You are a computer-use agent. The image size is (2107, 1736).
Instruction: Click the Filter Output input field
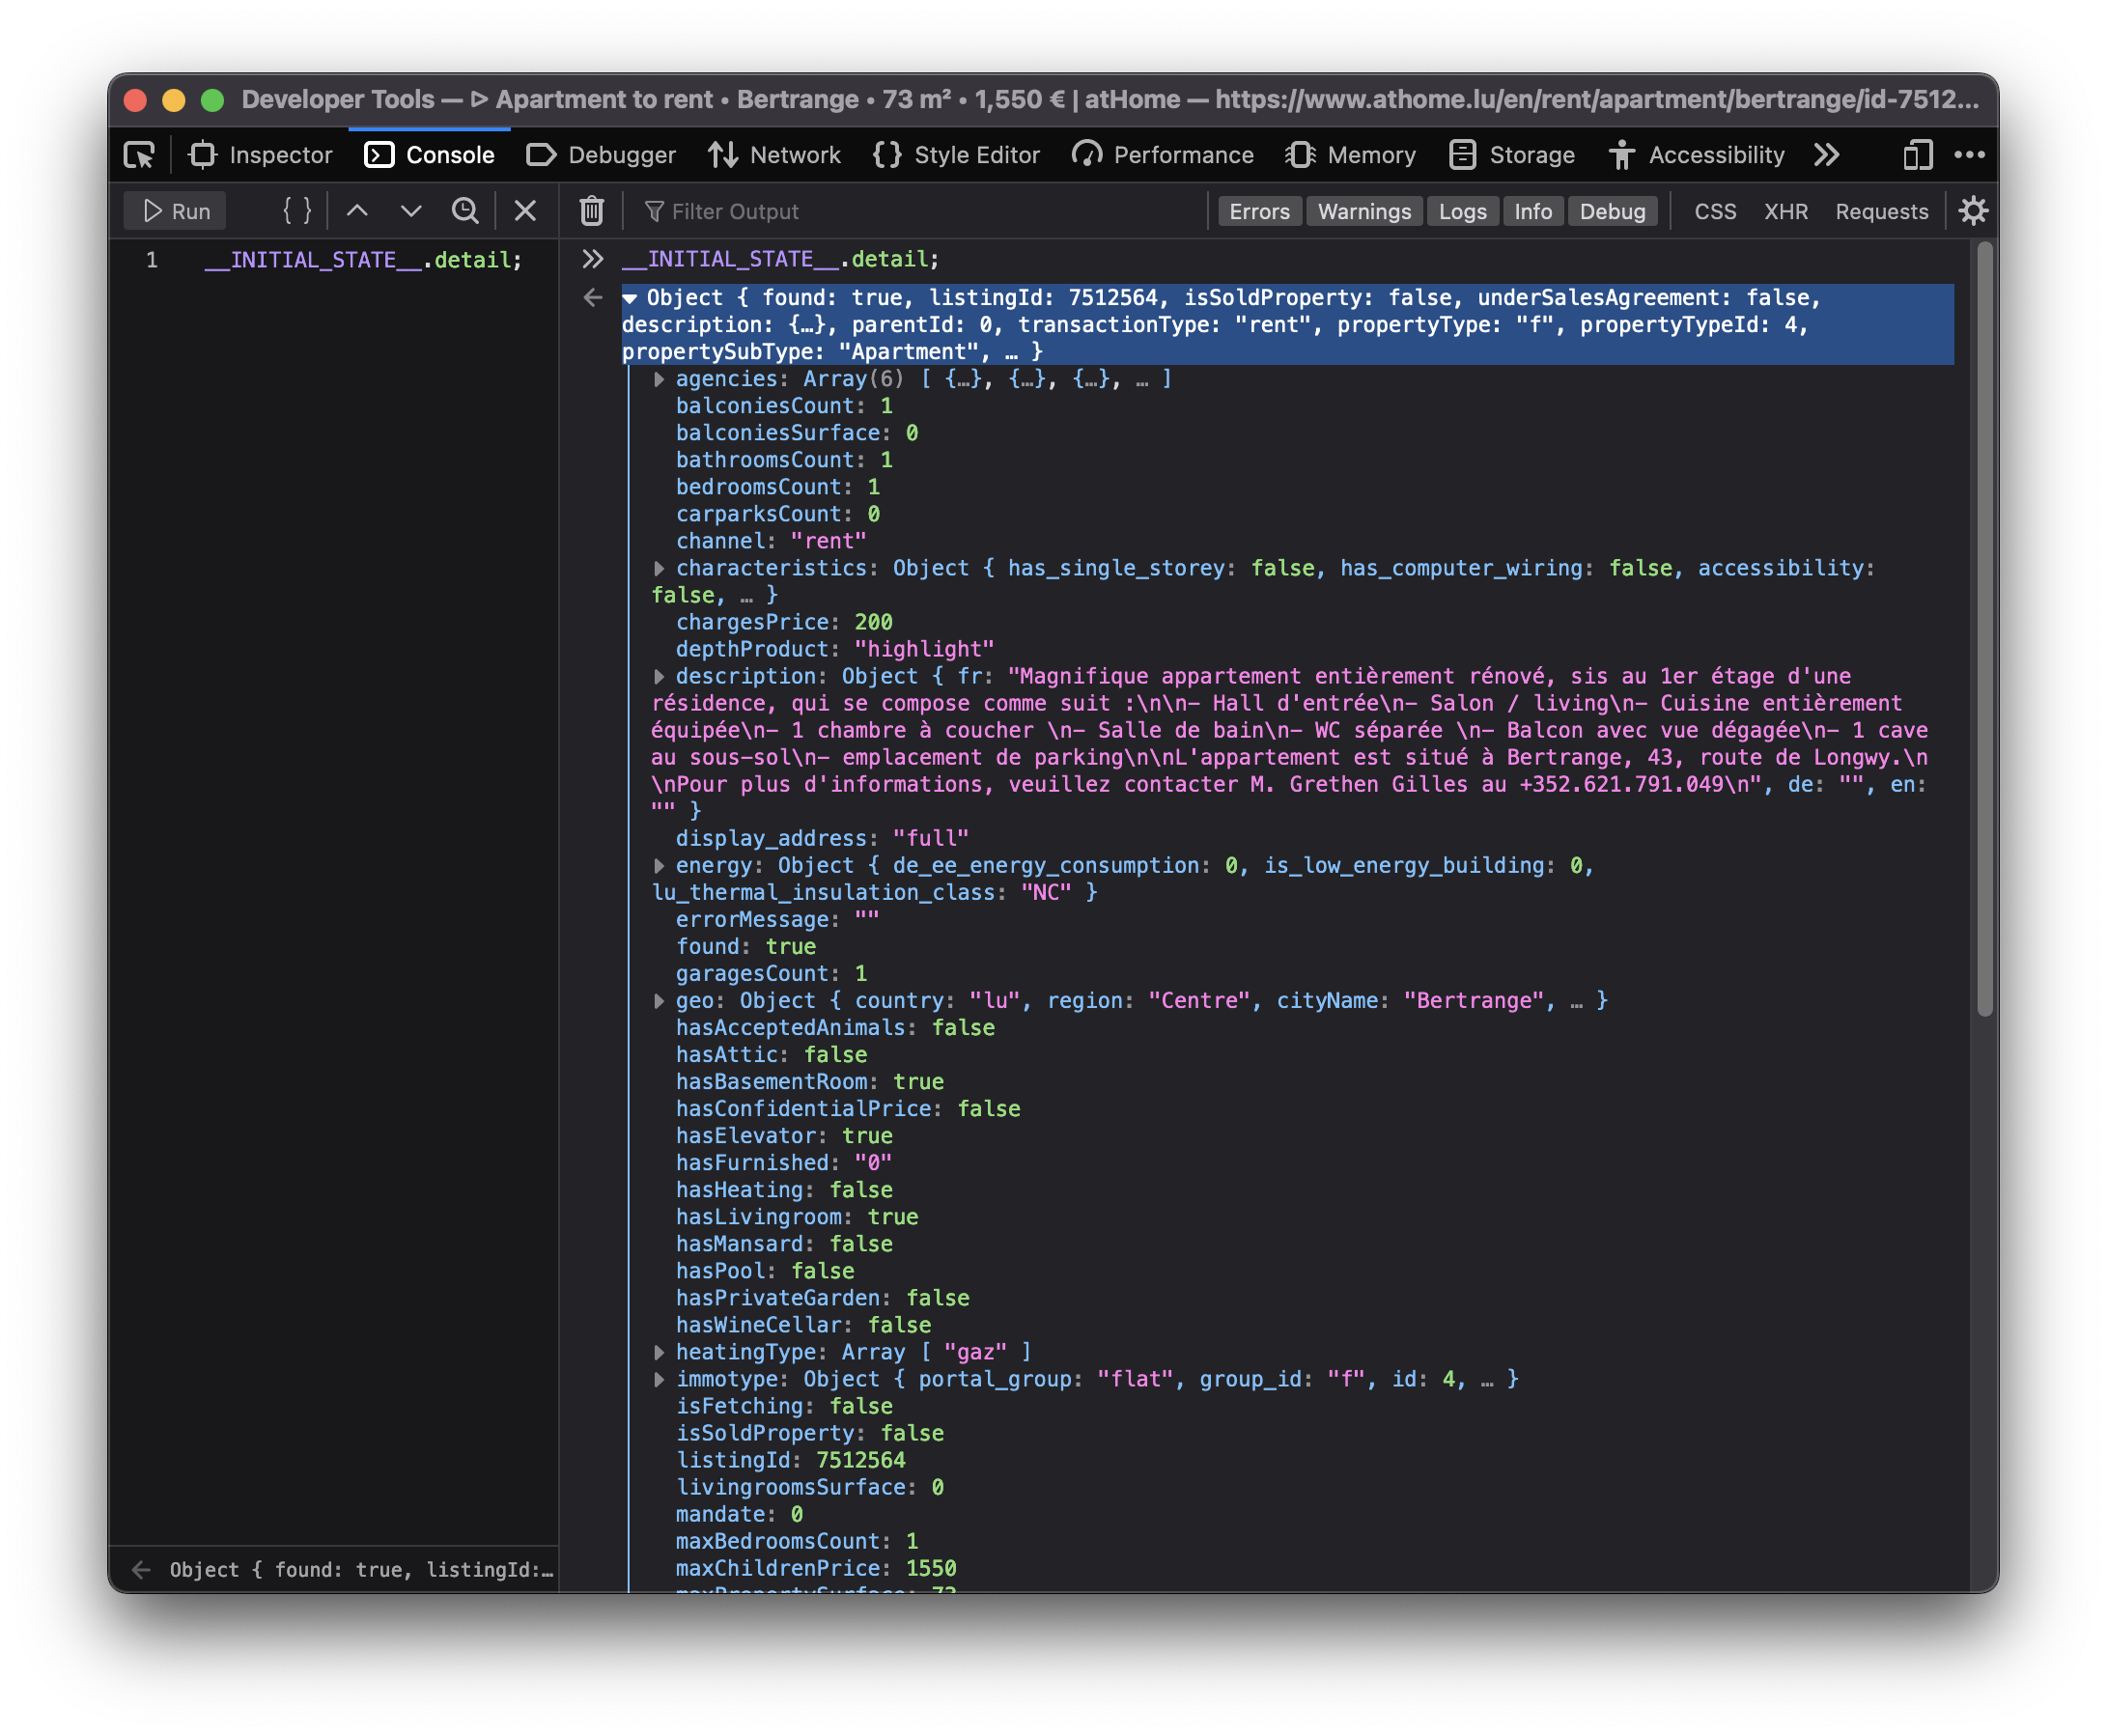[918, 210]
